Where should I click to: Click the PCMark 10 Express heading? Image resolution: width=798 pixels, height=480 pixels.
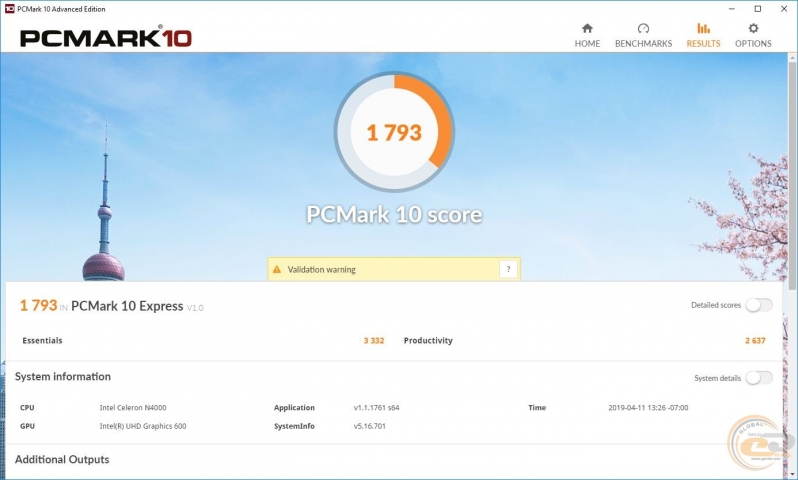click(x=127, y=306)
